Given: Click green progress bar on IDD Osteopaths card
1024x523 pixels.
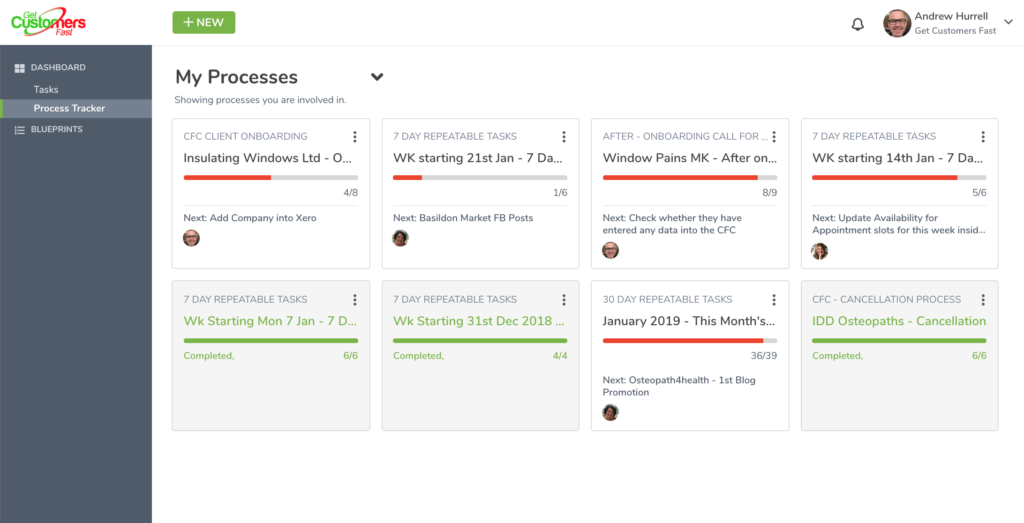Looking at the screenshot, I should pos(899,341).
